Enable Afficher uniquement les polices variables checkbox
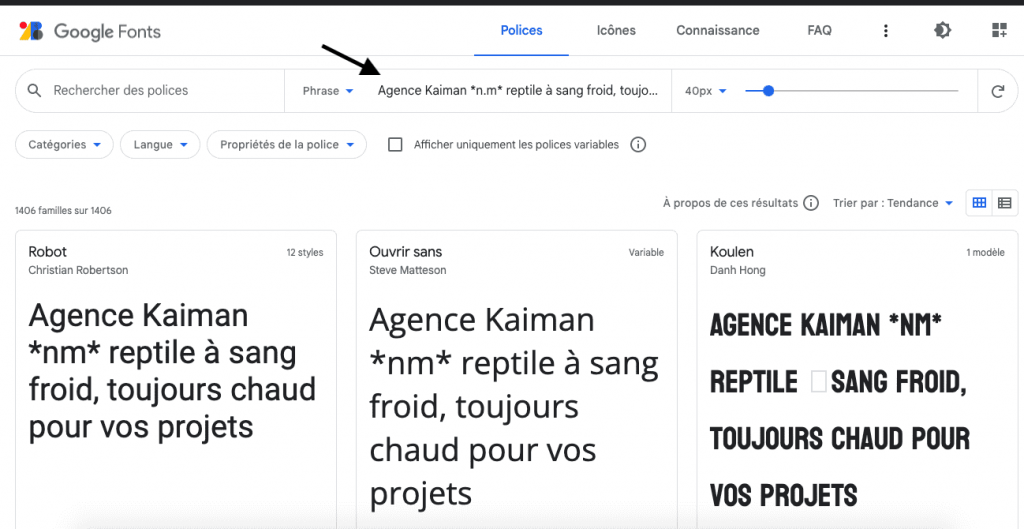Viewport: 1024px width, 529px height. tap(395, 145)
